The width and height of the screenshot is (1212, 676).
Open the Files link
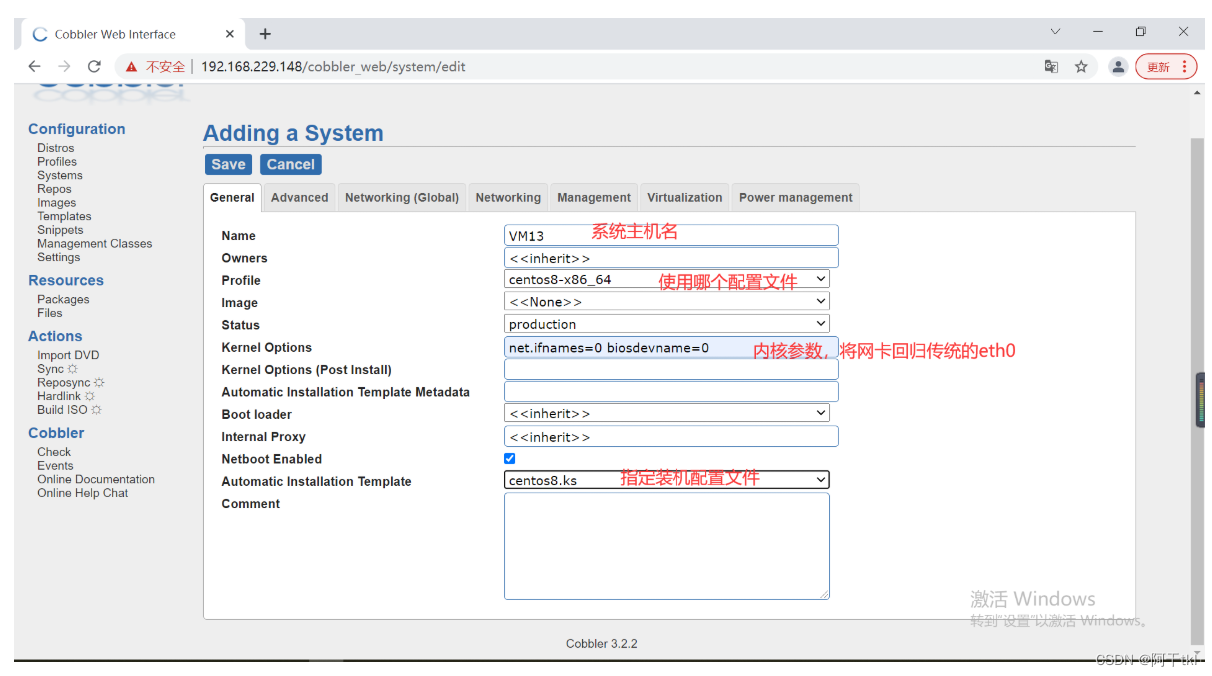tap(50, 313)
